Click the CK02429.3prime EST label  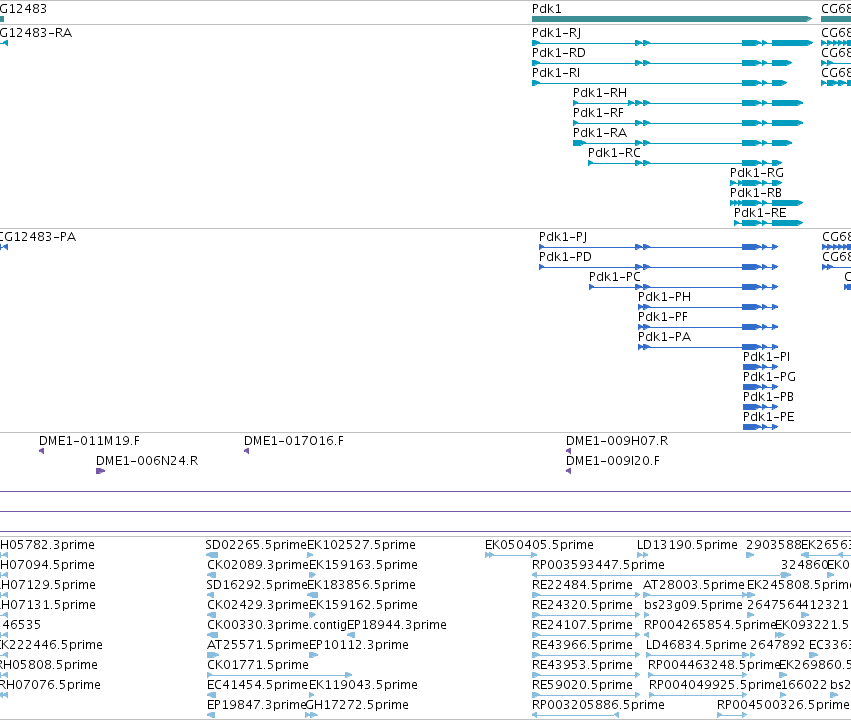(x=258, y=605)
